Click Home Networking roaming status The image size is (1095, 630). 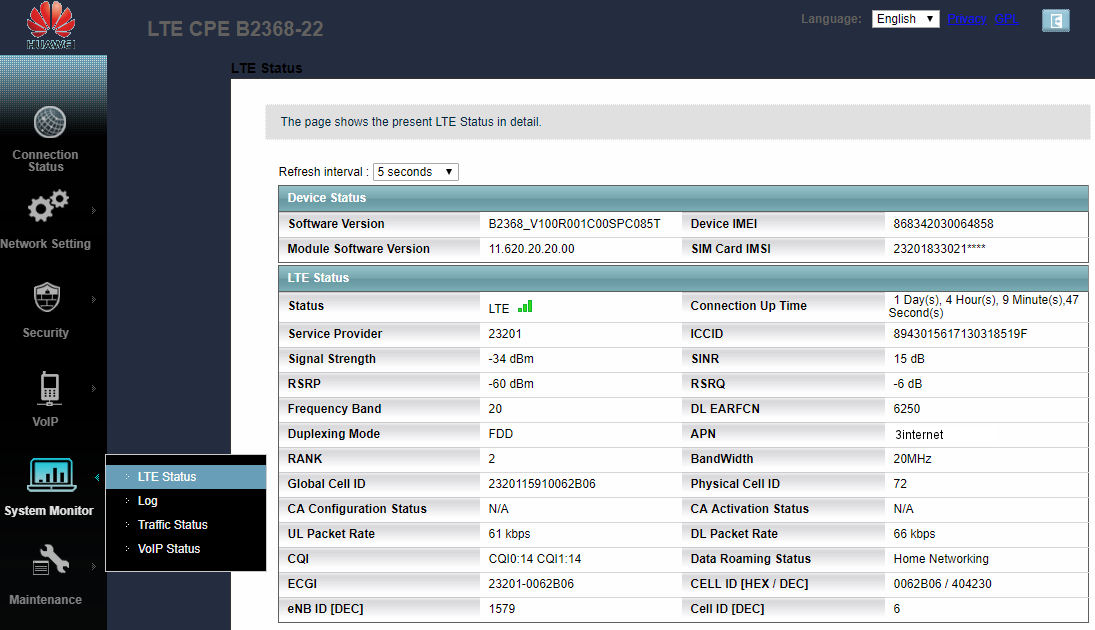[x=941, y=559]
